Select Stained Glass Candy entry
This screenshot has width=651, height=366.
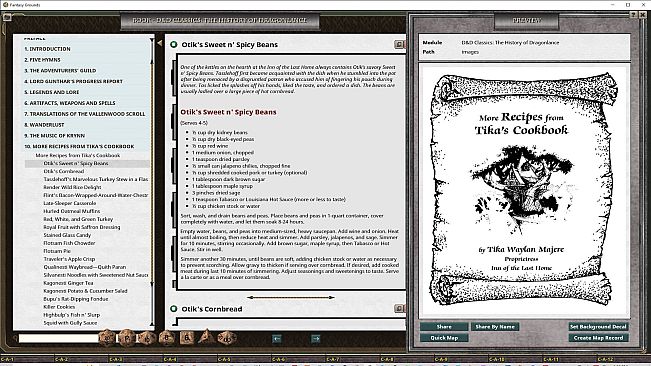pos(67,235)
